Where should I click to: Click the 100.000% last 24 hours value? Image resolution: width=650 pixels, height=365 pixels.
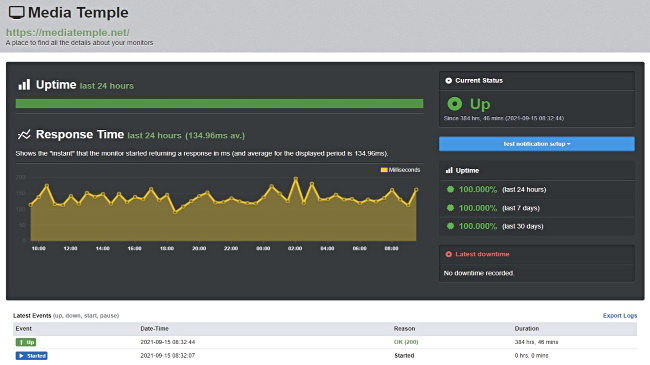(x=478, y=190)
